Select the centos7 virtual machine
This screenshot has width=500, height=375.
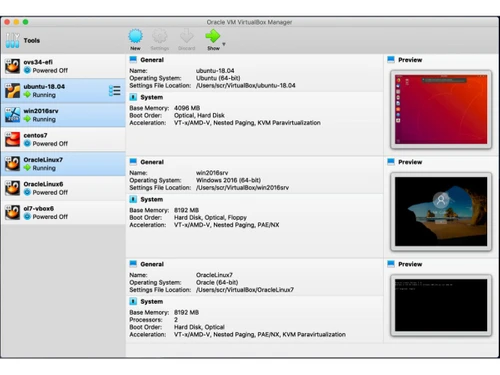coord(63,139)
